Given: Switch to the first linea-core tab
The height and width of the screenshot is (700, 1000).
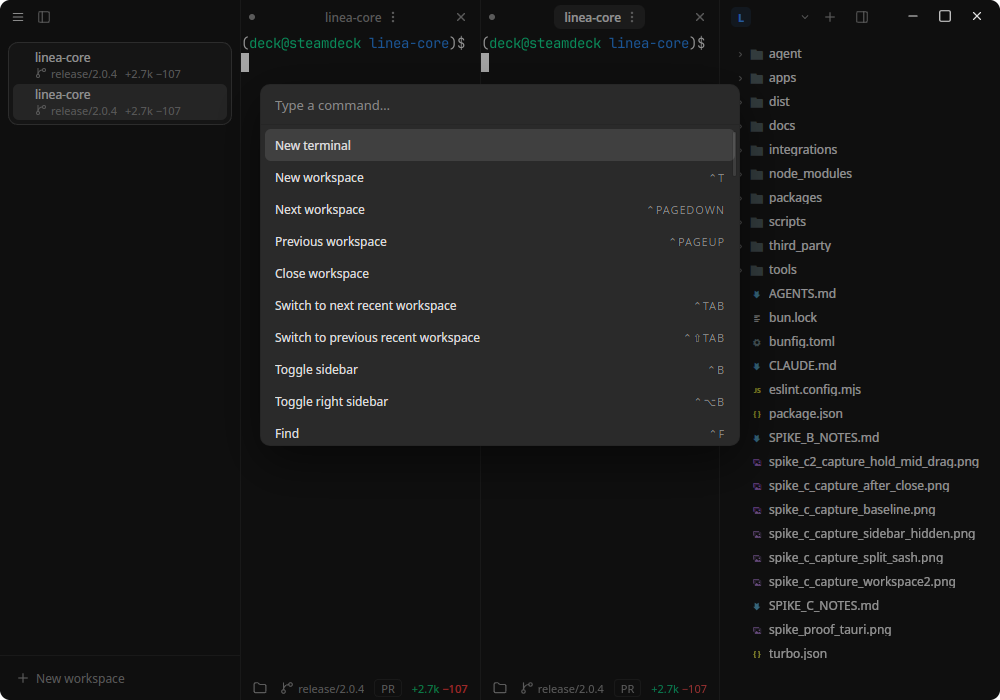Looking at the screenshot, I should point(353,17).
